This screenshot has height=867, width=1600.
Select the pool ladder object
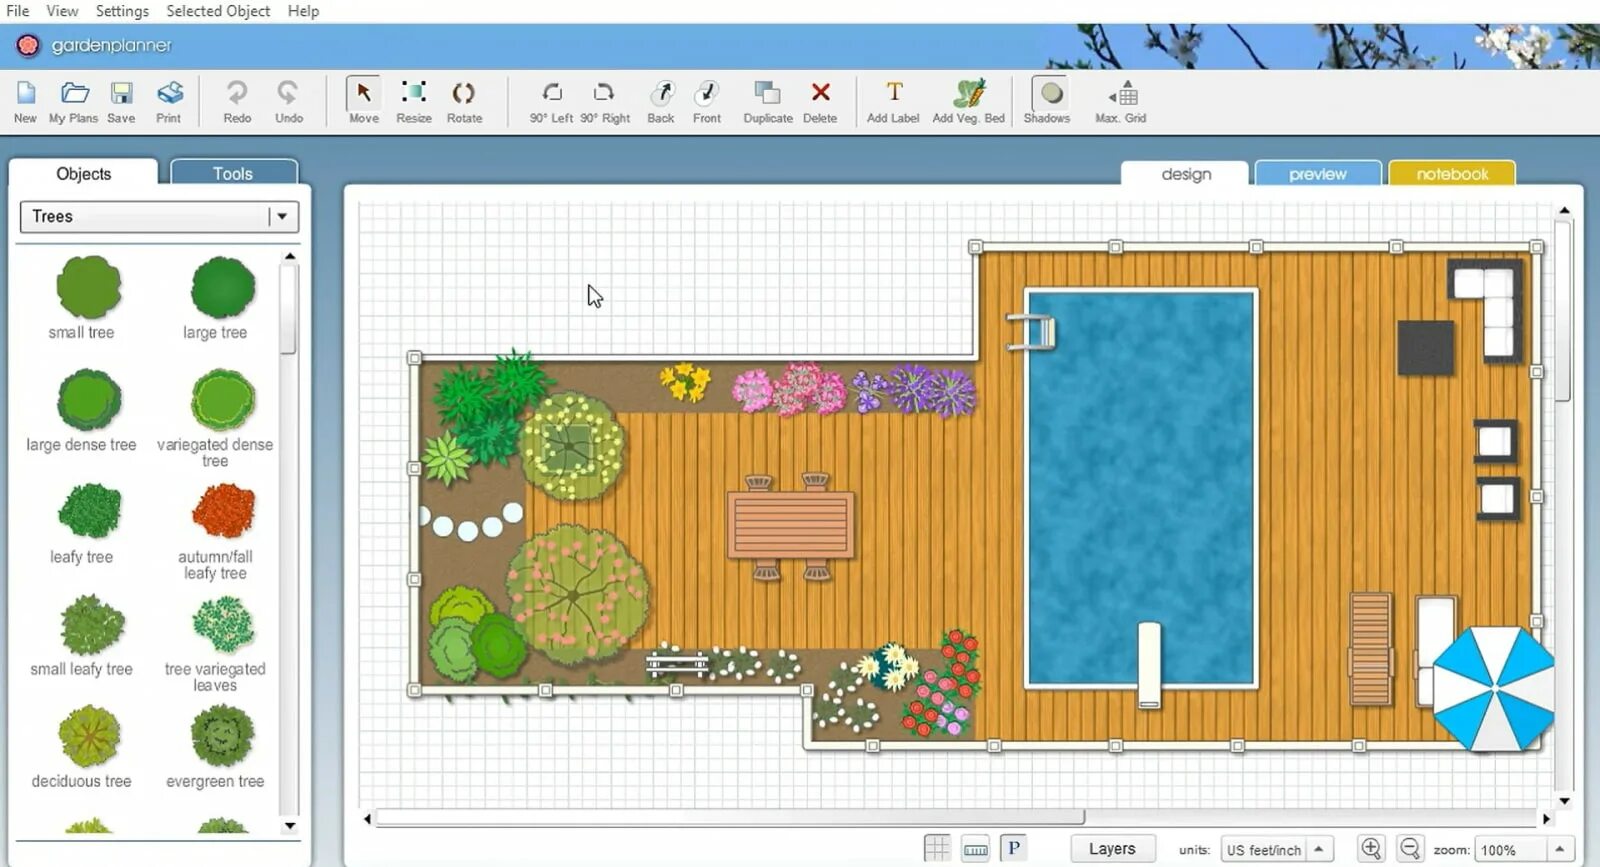(1032, 331)
